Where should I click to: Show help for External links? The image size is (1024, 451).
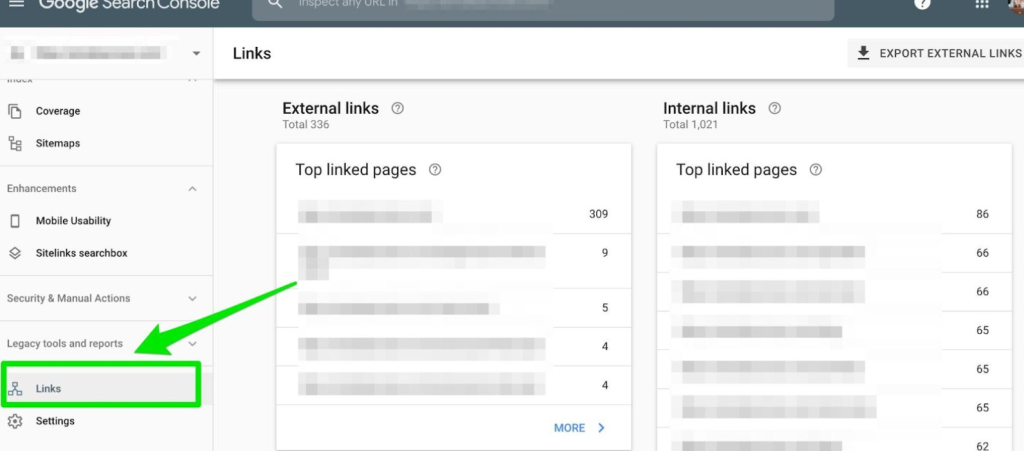(x=397, y=108)
